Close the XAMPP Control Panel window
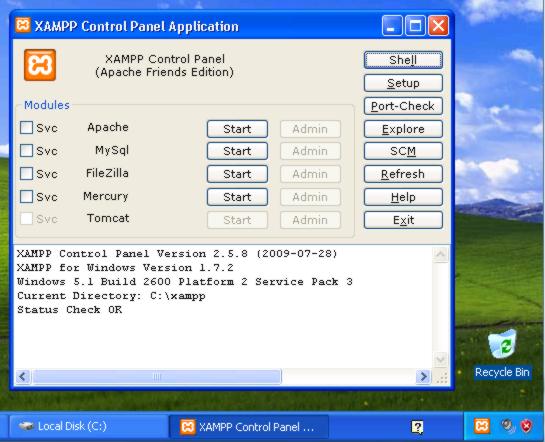The height and width of the screenshot is (442, 545). pos(438,26)
